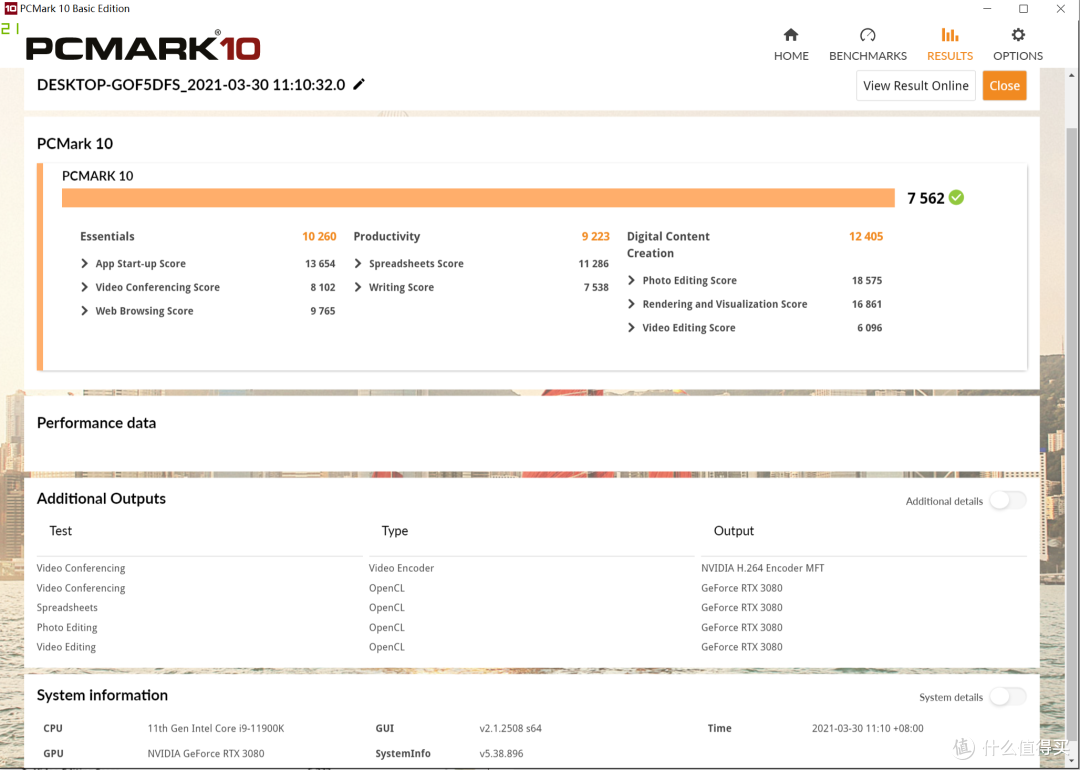The width and height of the screenshot is (1080, 770).
Task: Click the green valid-score check mark
Action: point(956,198)
